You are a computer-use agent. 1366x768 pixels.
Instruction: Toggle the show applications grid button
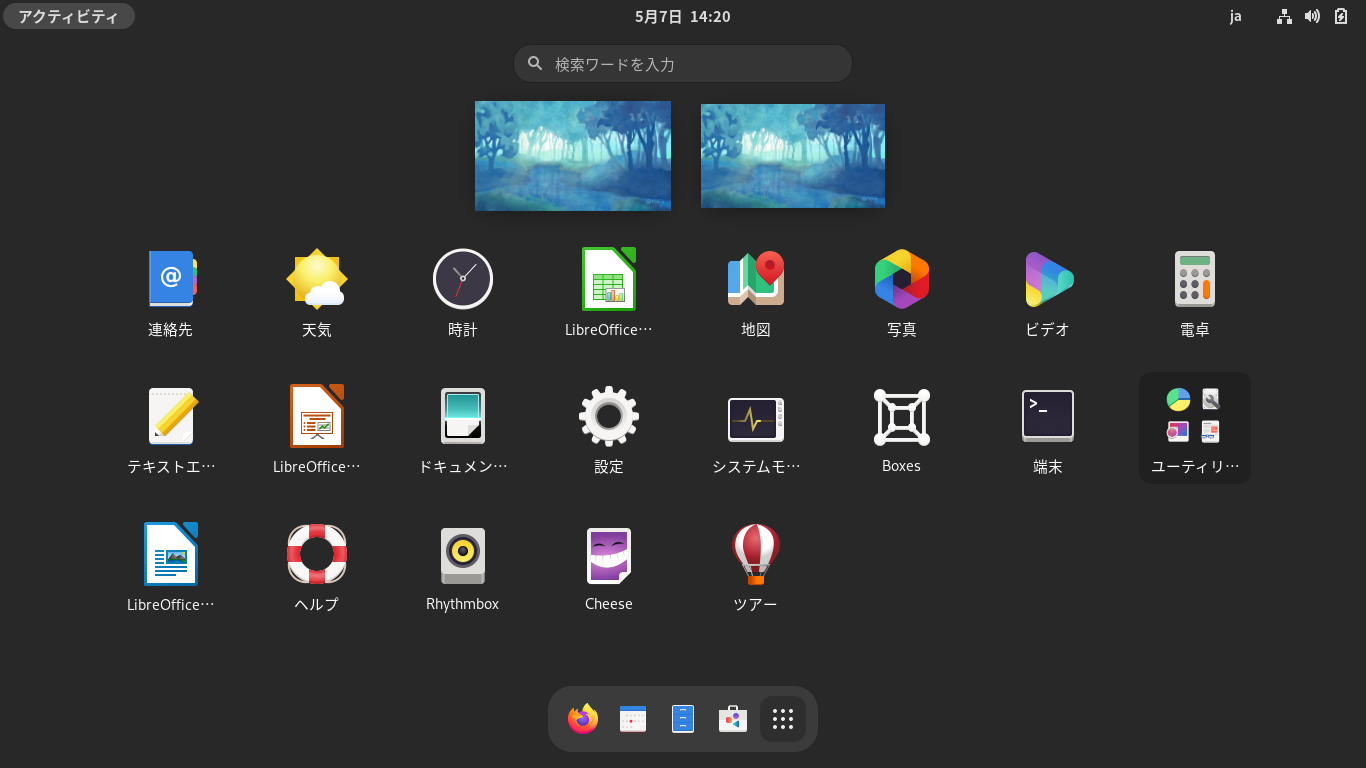783,719
